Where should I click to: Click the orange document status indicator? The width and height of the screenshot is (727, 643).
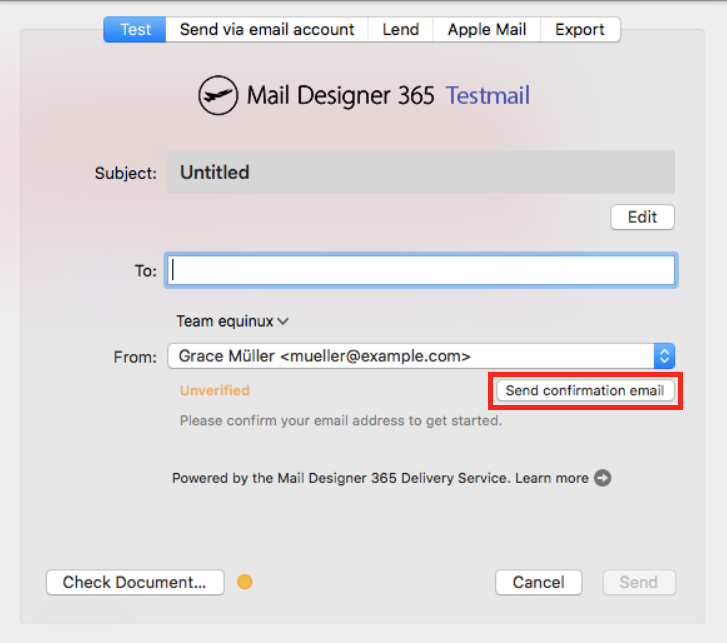(245, 582)
